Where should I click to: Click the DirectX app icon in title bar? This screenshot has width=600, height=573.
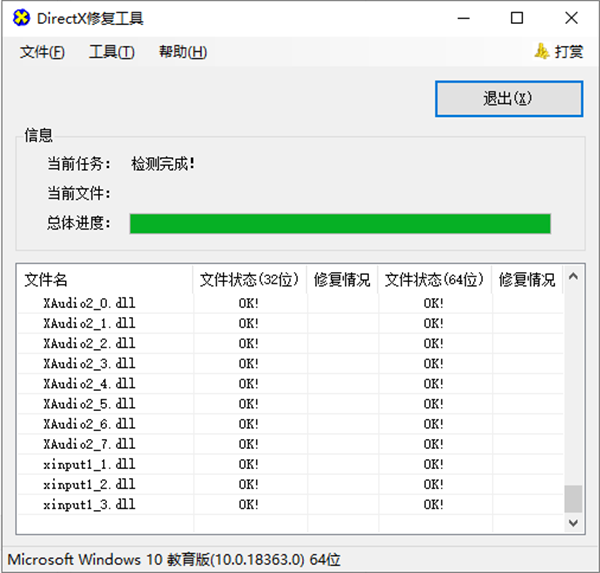(x=21, y=18)
